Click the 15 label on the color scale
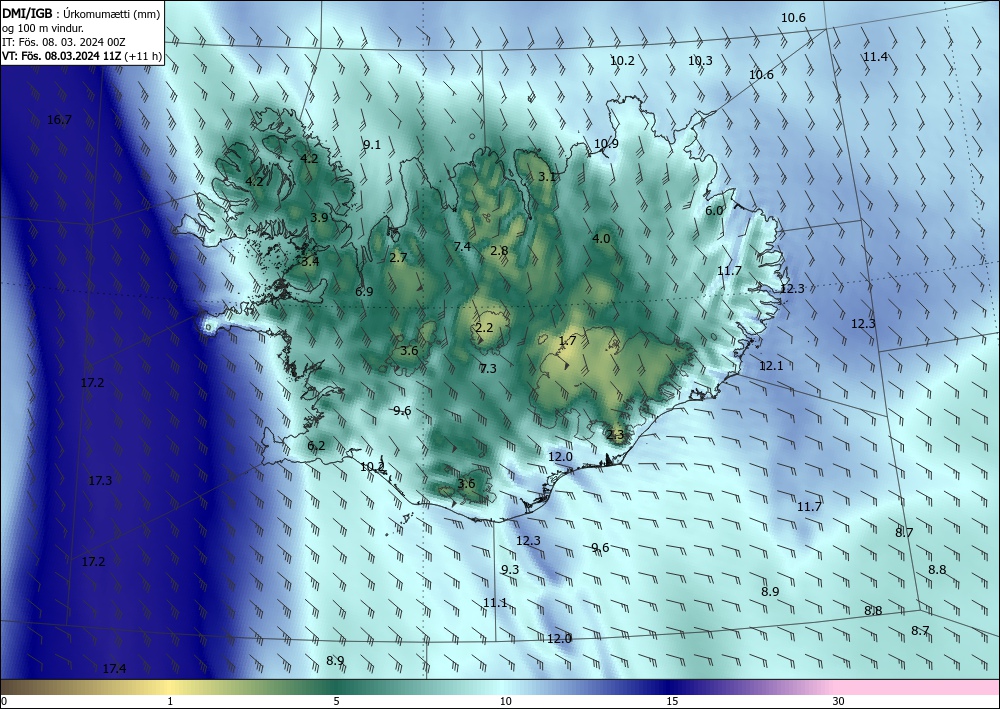 tap(672, 701)
